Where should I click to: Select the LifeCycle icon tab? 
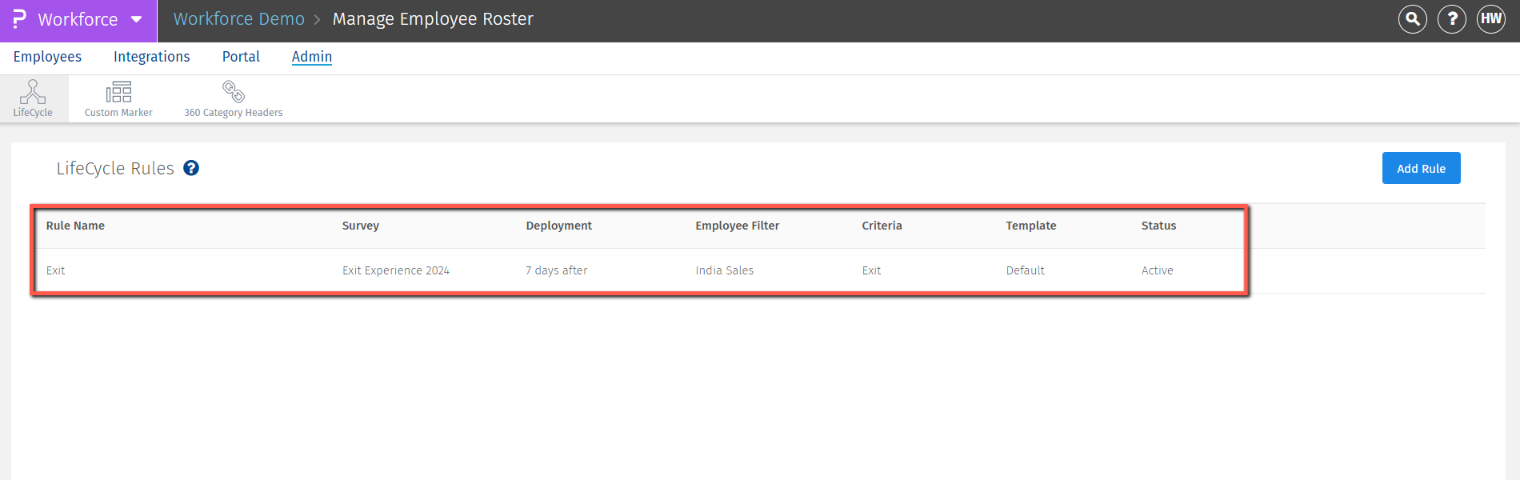(33, 99)
